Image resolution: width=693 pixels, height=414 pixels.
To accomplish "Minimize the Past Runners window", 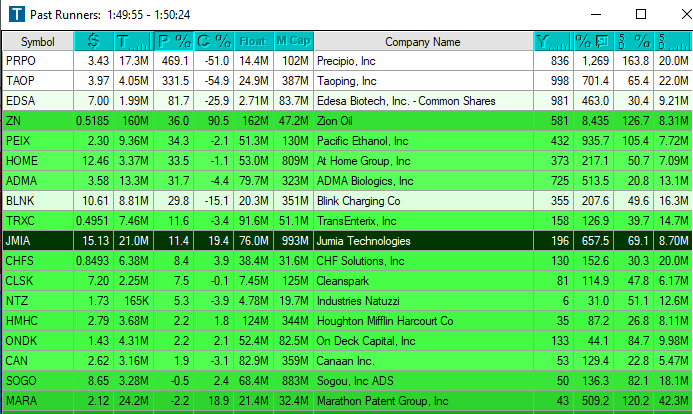I will [x=596, y=14].
